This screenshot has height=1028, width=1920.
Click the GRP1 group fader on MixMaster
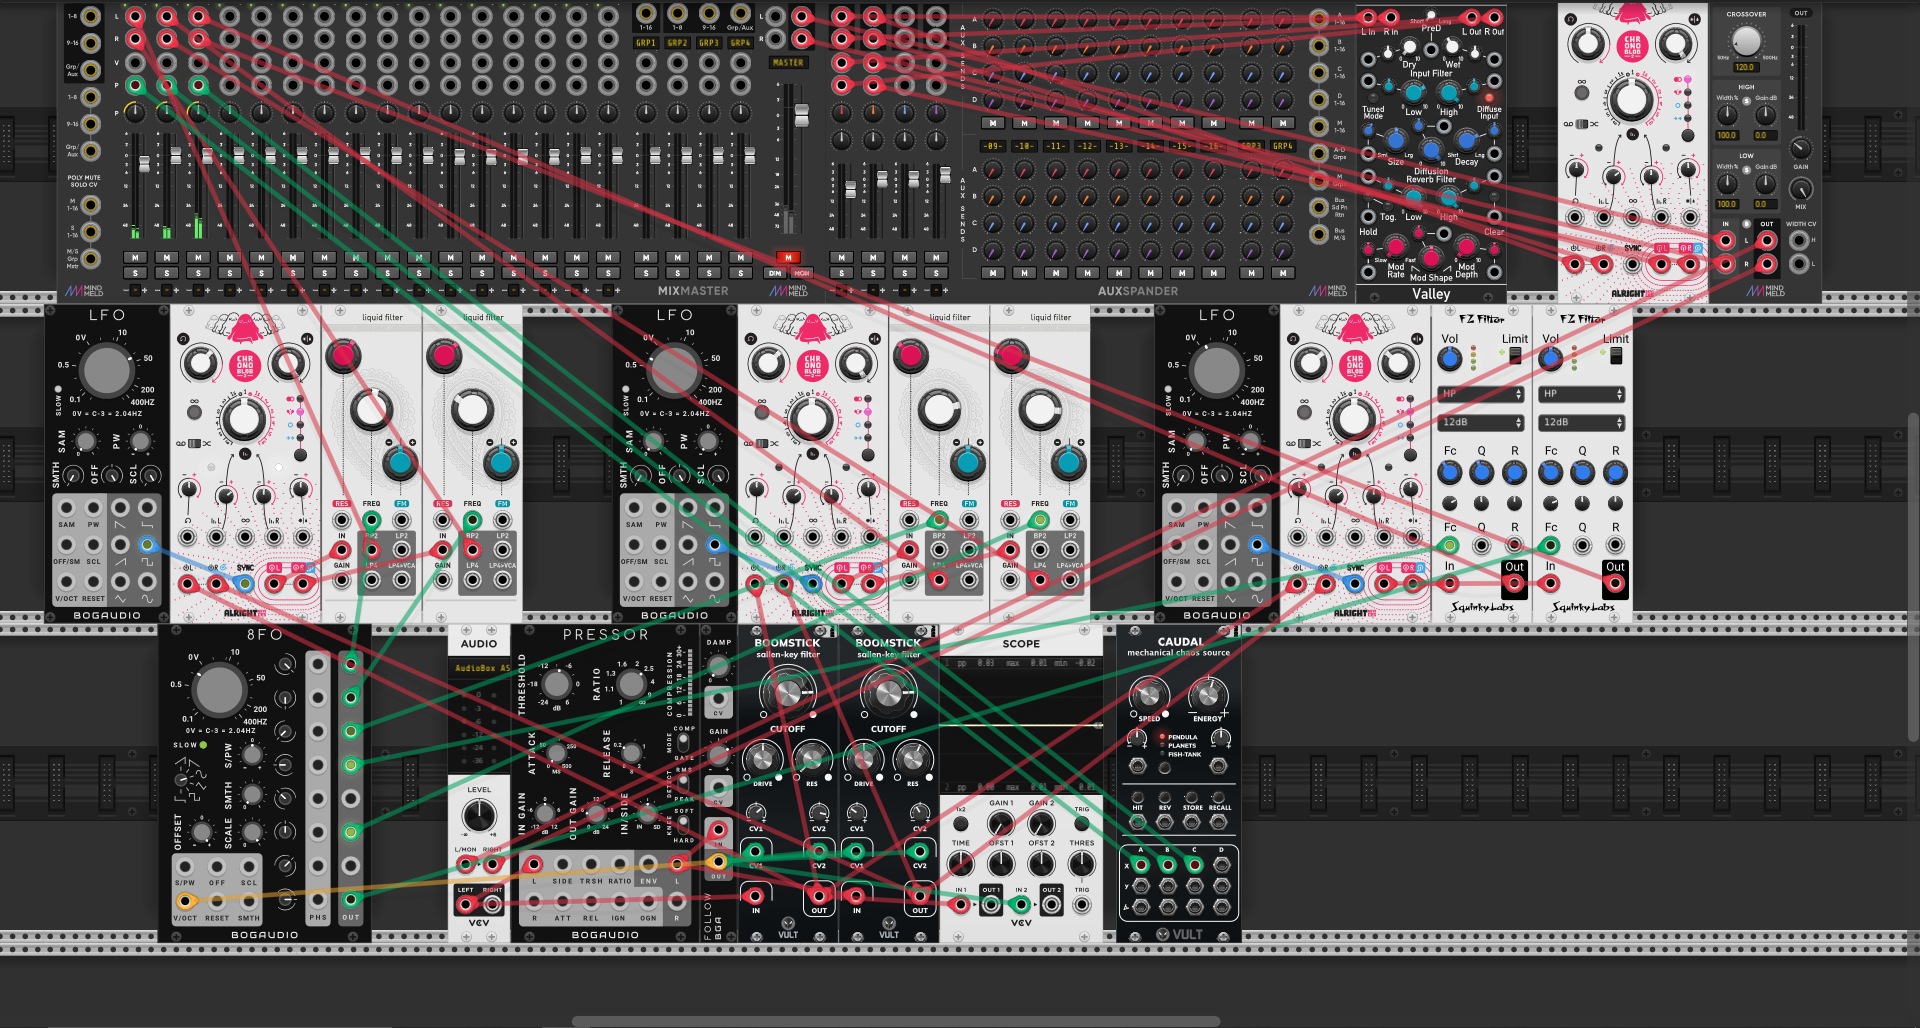coord(654,157)
